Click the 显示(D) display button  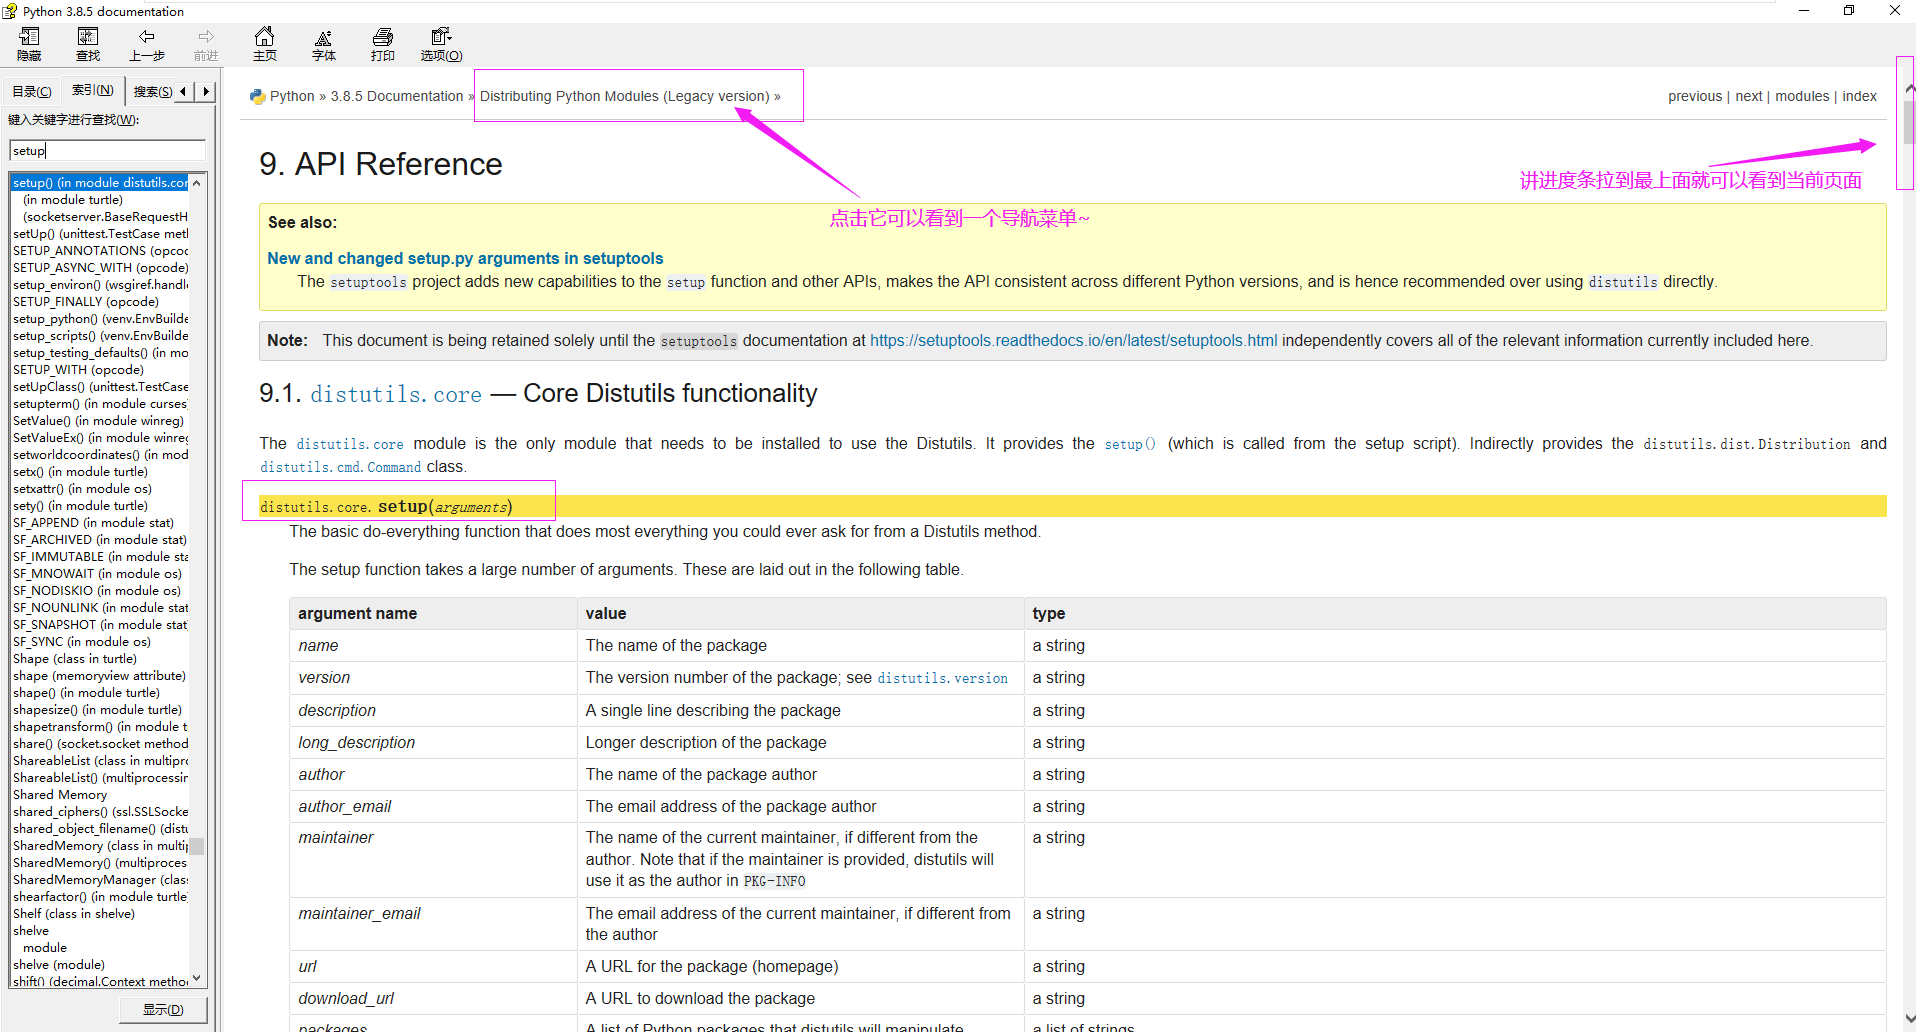click(x=163, y=1009)
